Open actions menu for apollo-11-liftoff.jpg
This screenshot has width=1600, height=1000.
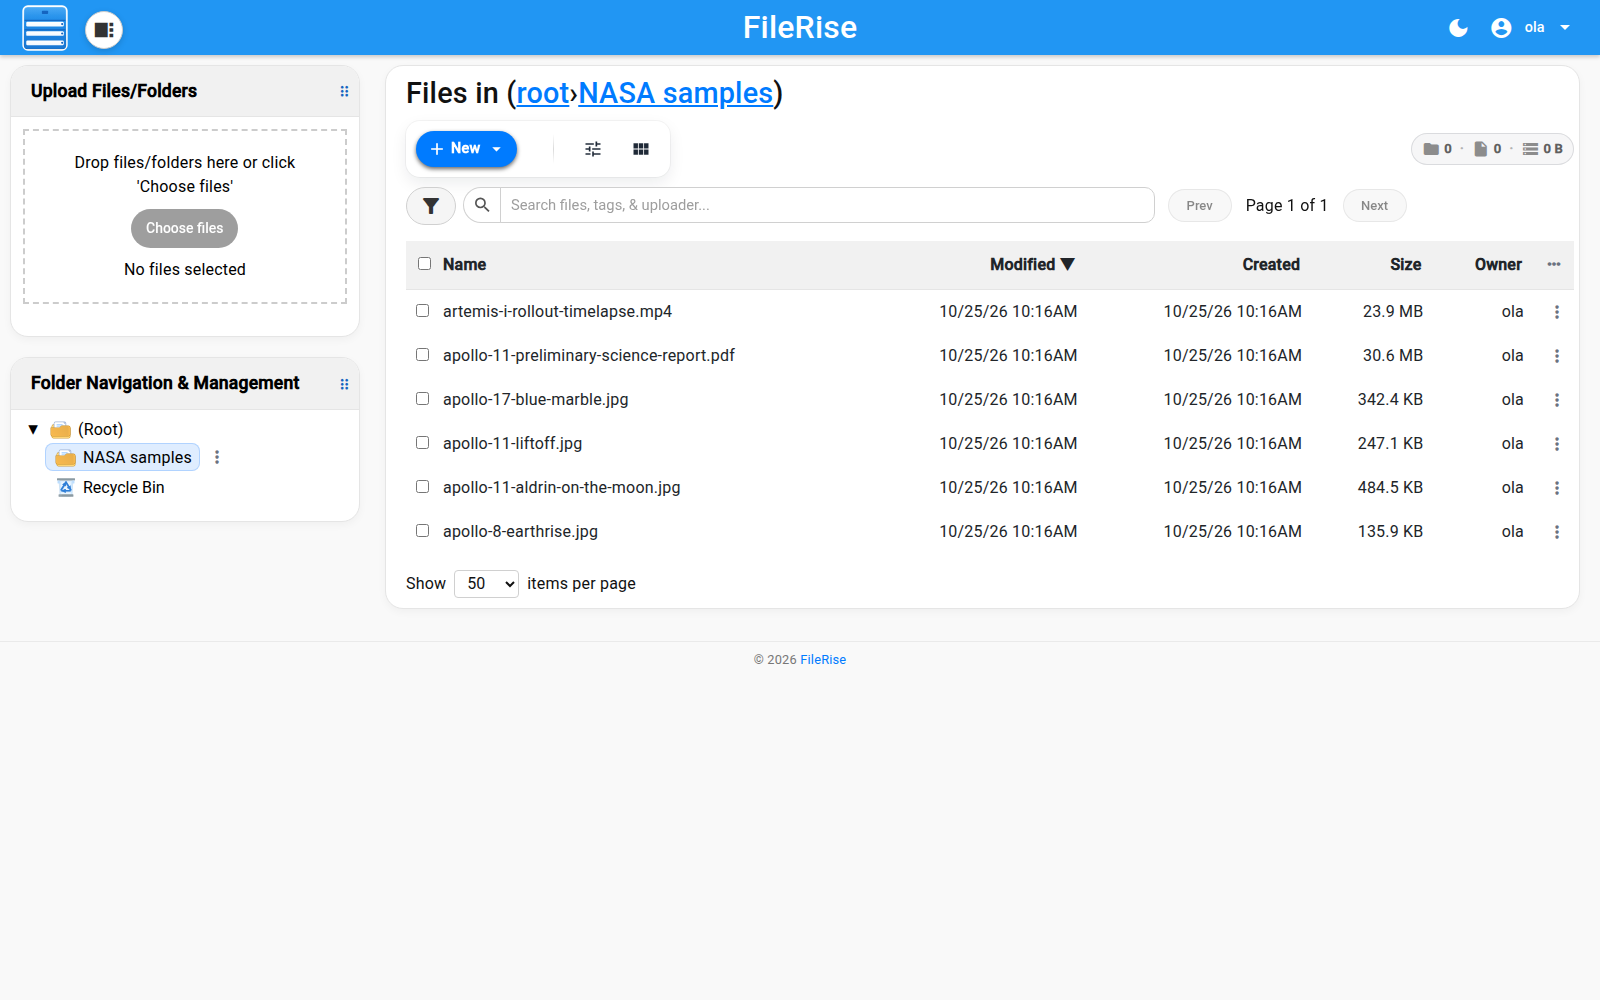pyautogui.click(x=1556, y=444)
